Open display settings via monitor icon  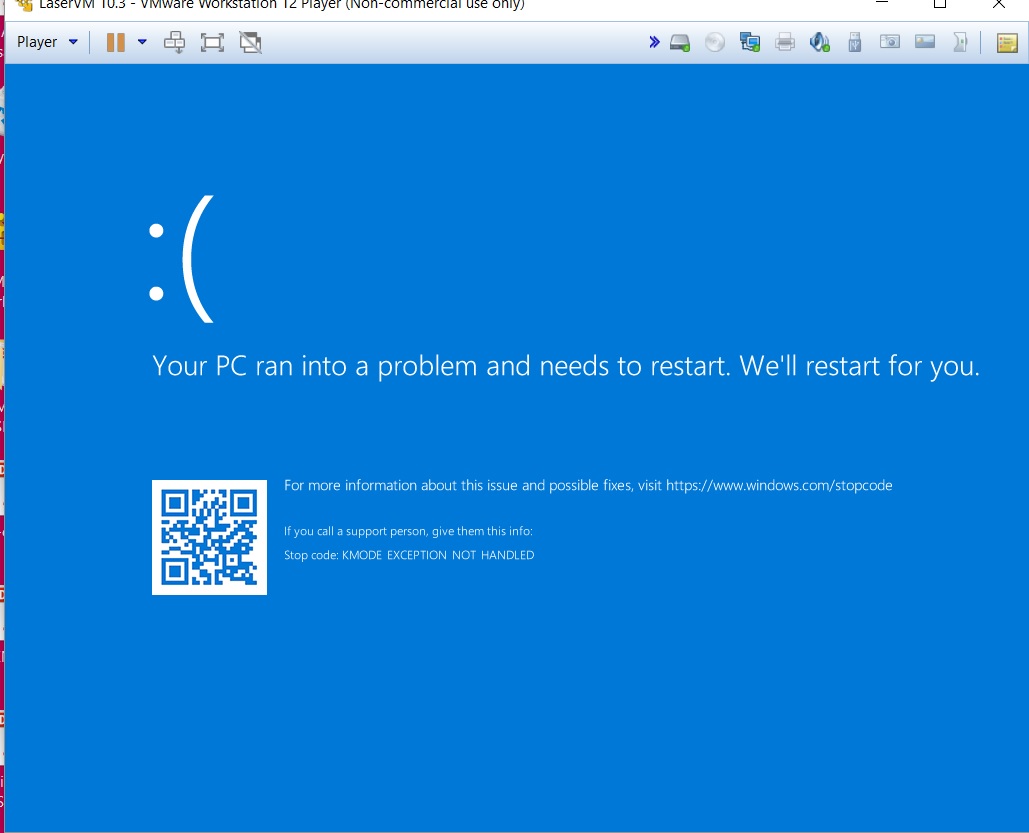925,42
